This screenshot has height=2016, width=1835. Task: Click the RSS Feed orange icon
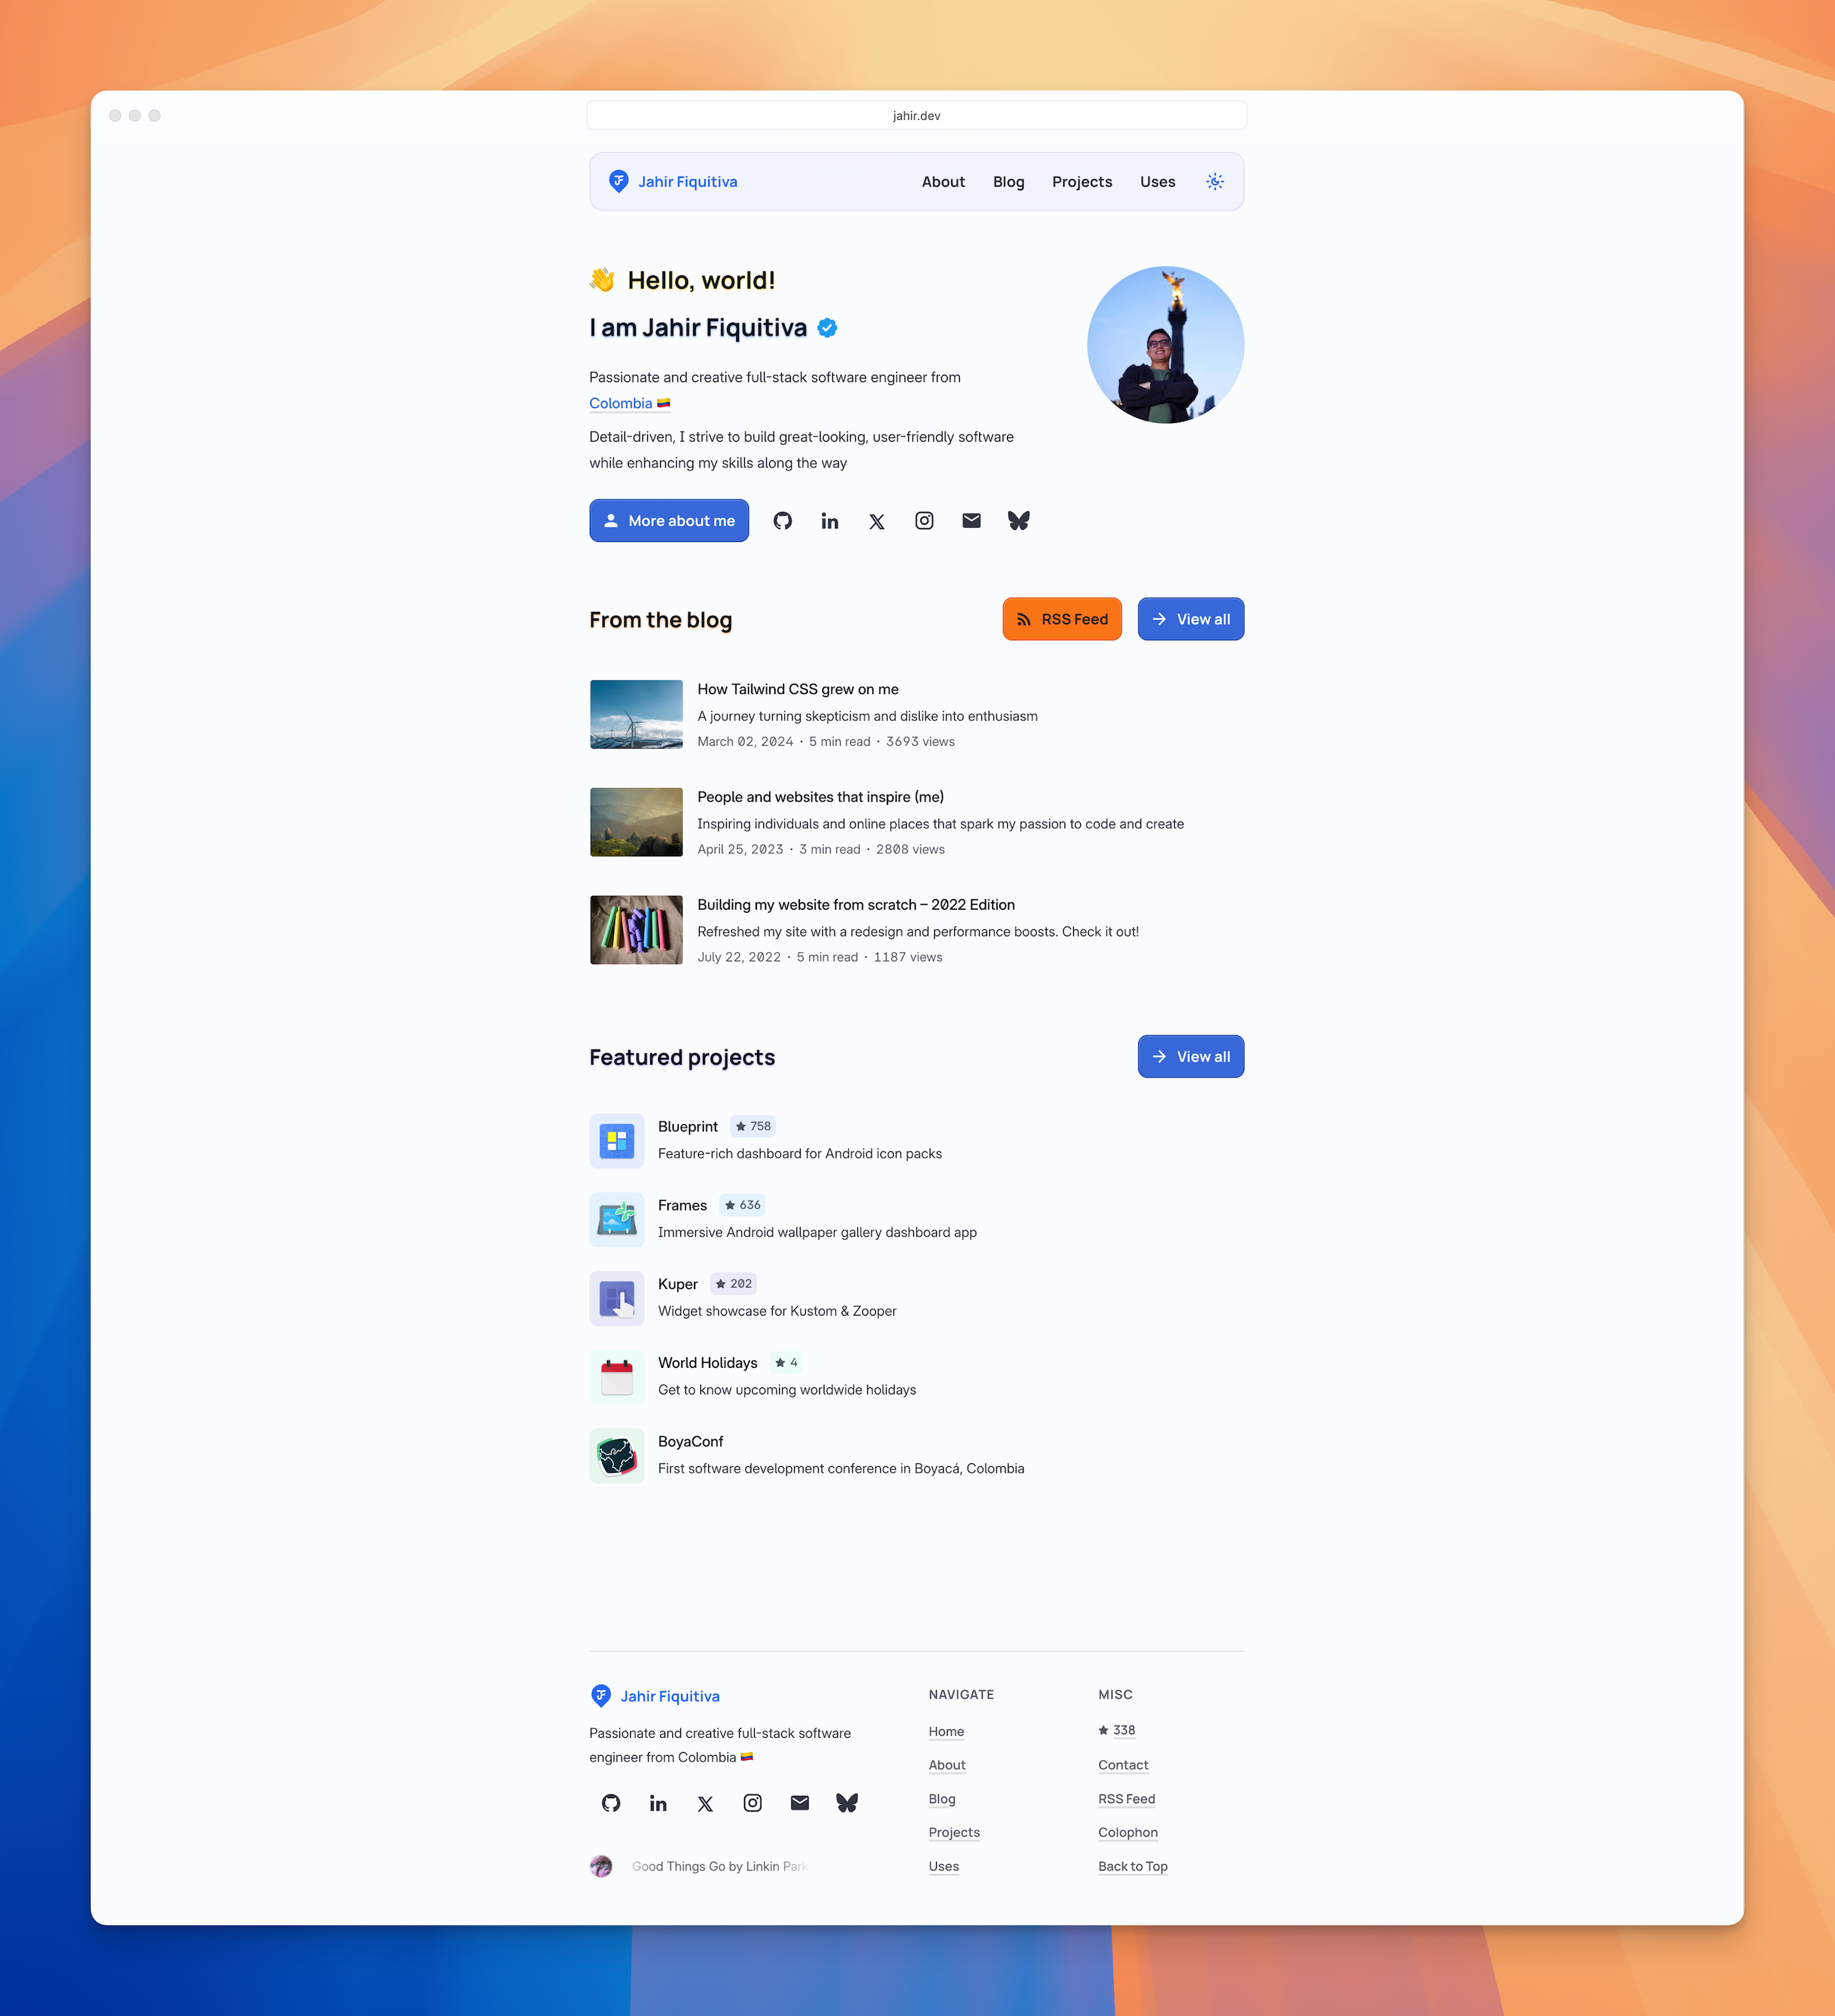click(1024, 618)
